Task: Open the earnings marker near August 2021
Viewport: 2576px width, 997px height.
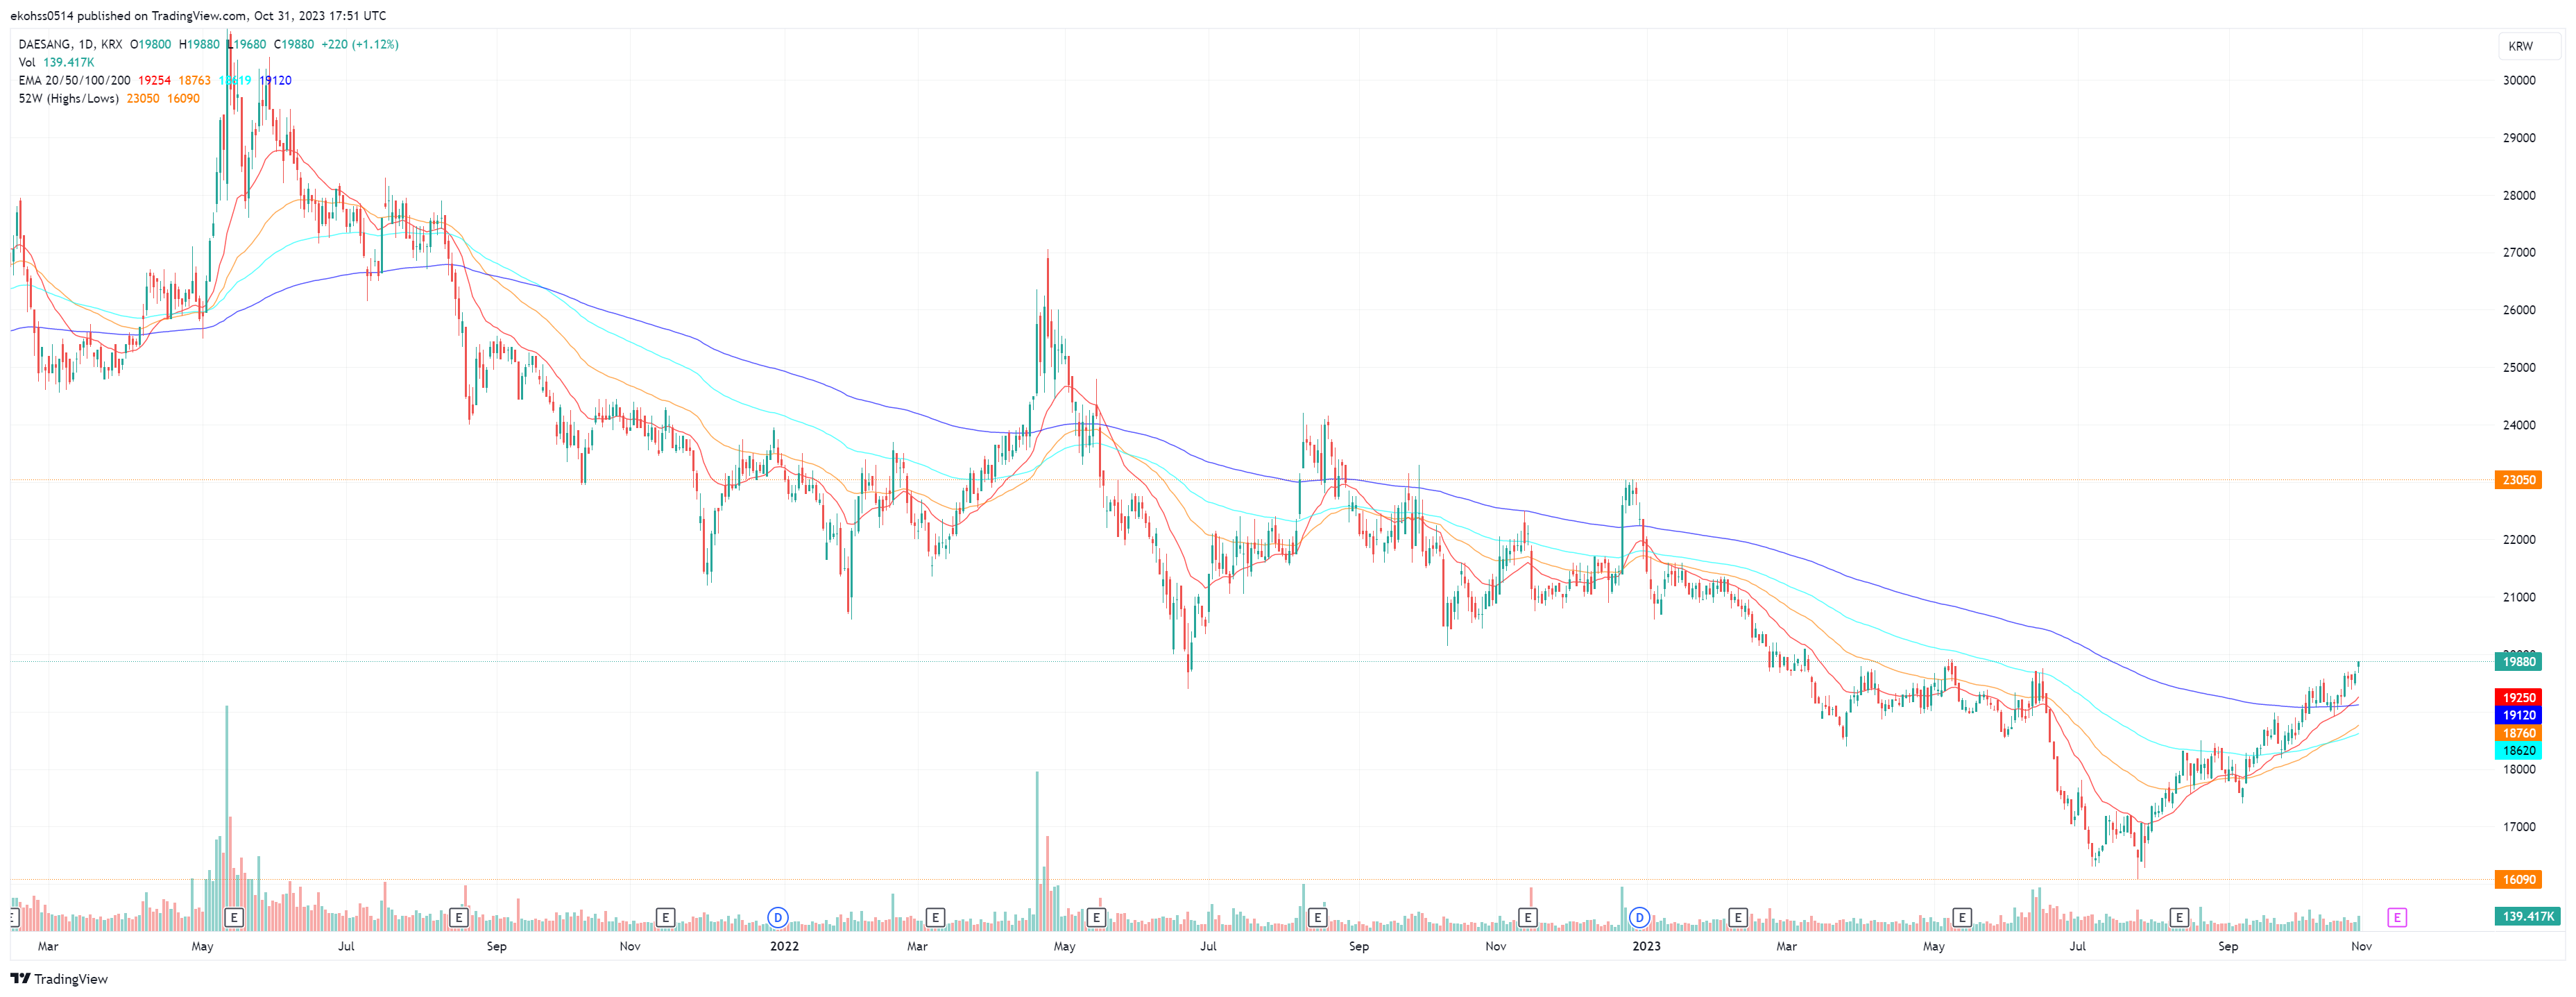Action: (459, 917)
